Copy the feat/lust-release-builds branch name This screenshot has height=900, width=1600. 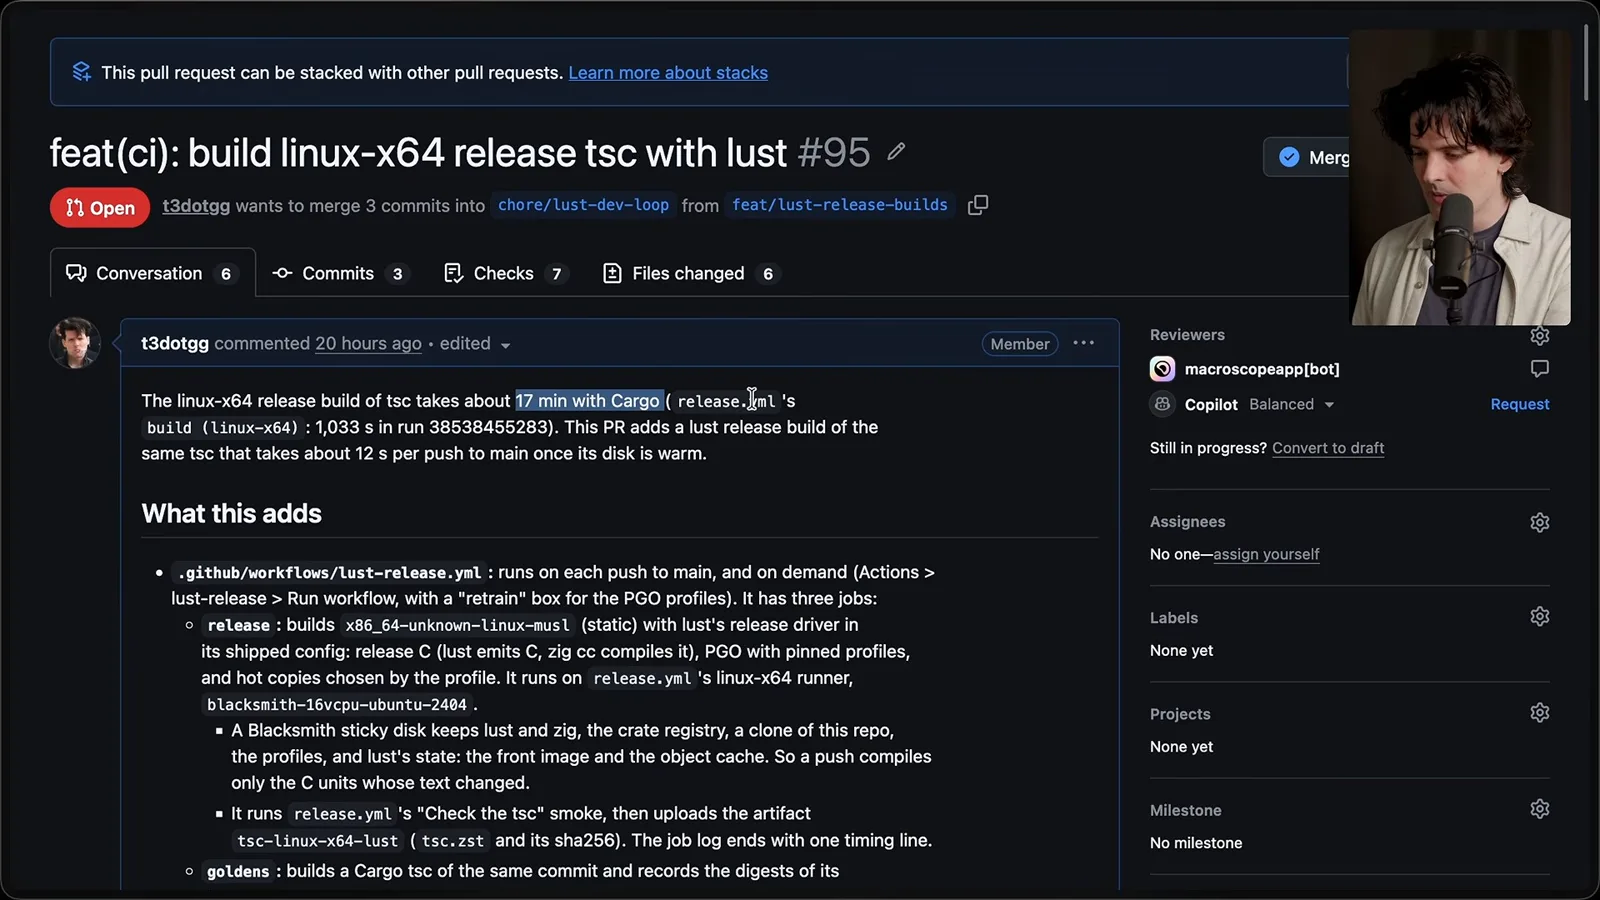click(x=978, y=205)
